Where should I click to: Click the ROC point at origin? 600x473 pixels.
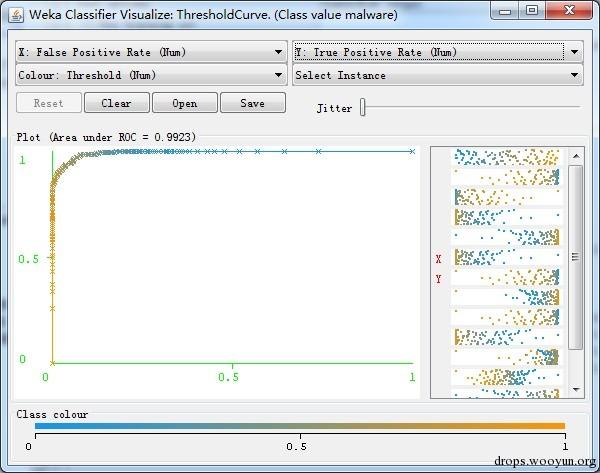coord(53,363)
